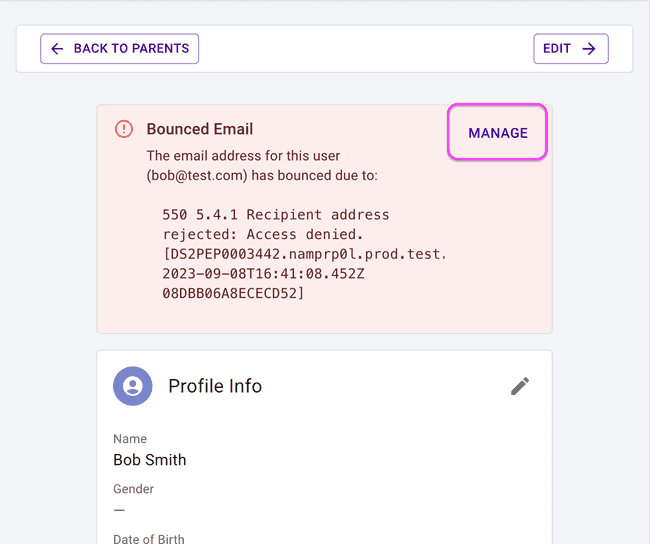
Task: Click the 08DBB06A8ECECD52 identifier line
Action: [233, 293]
